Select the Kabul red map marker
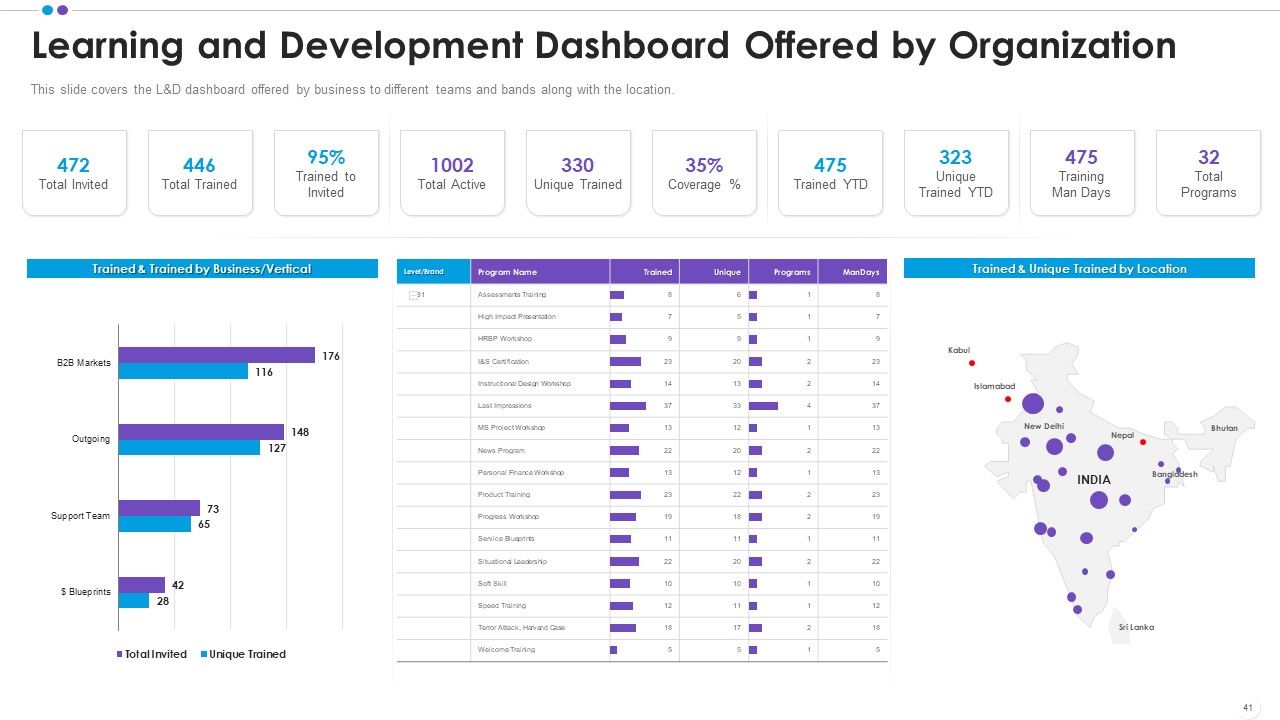The width and height of the screenshot is (1280, 720). (x=971, y=363)
